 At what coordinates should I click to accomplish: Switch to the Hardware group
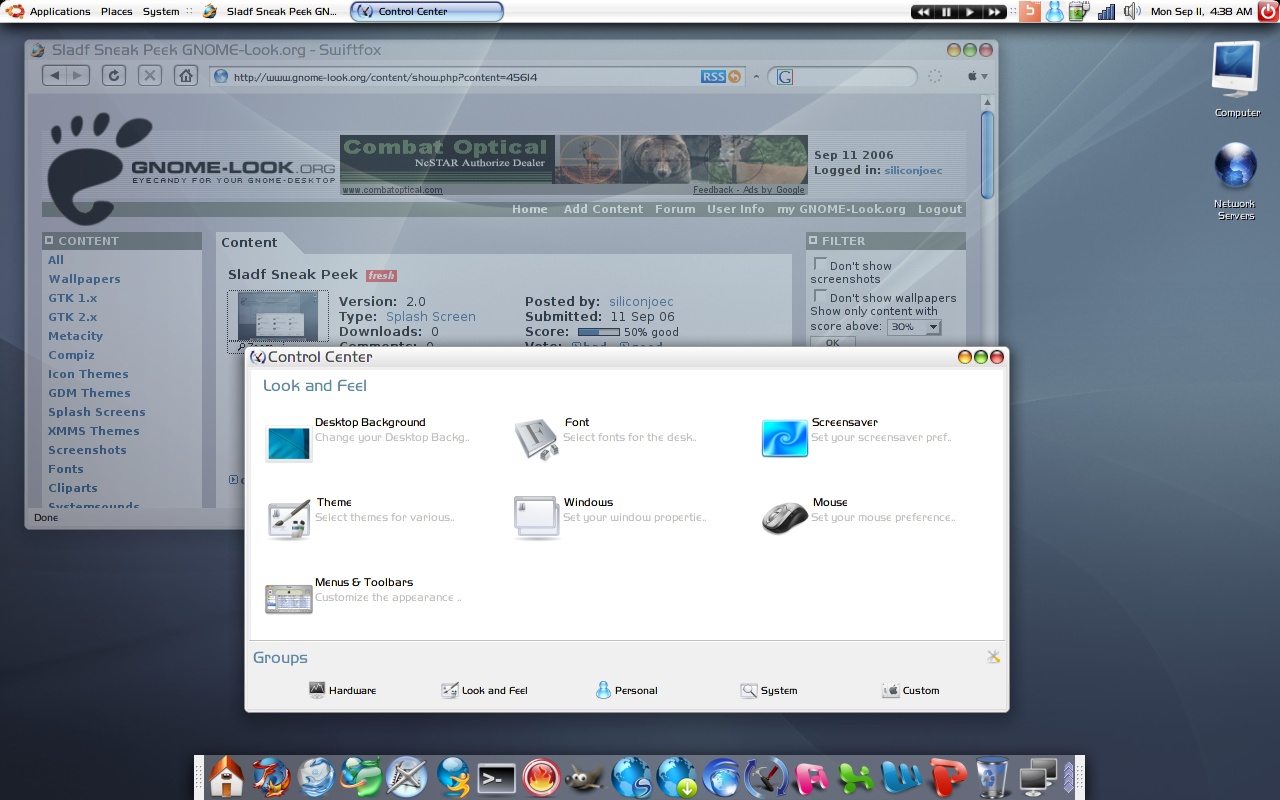coord(342,690)
